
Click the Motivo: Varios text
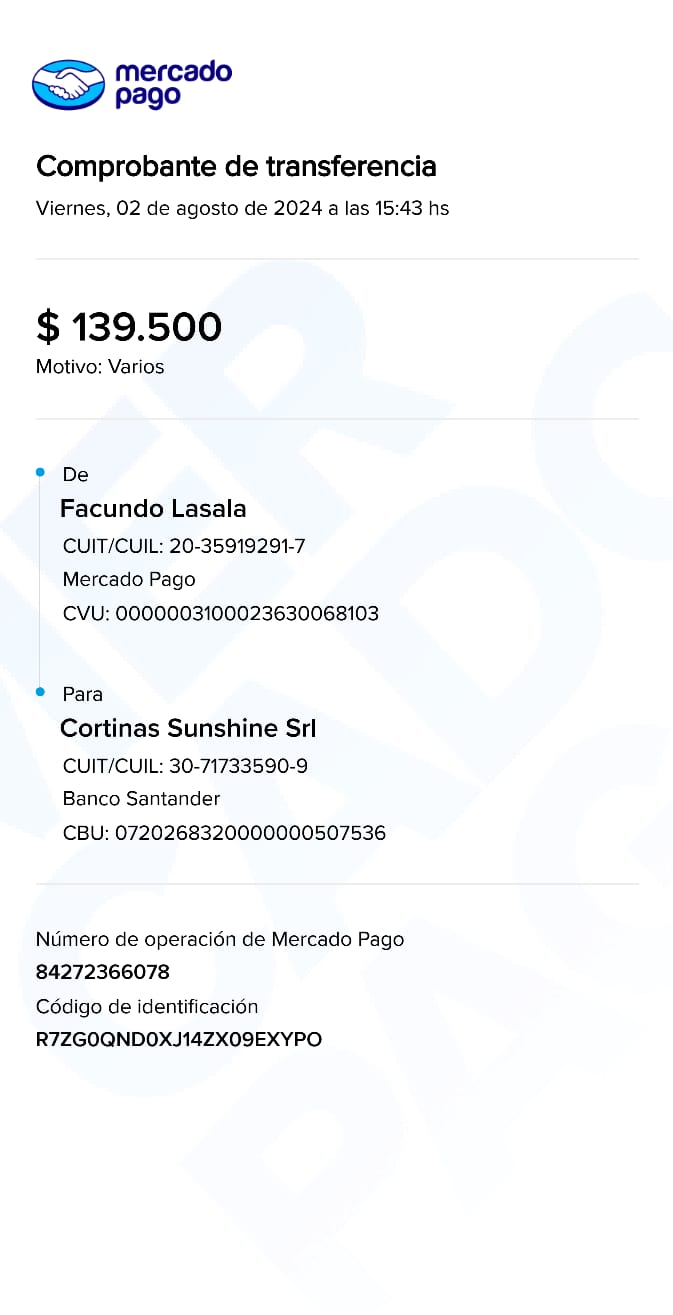pos(100,367)
